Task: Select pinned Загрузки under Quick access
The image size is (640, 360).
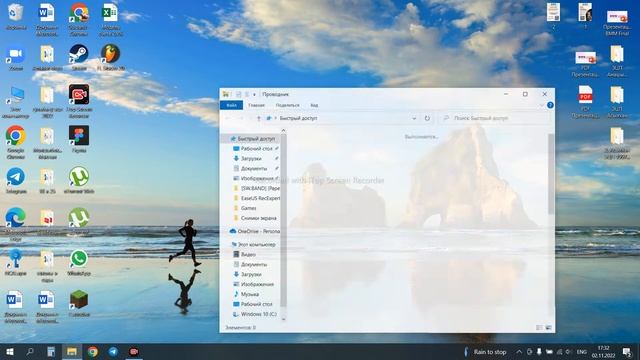Action: coord(250,158)
